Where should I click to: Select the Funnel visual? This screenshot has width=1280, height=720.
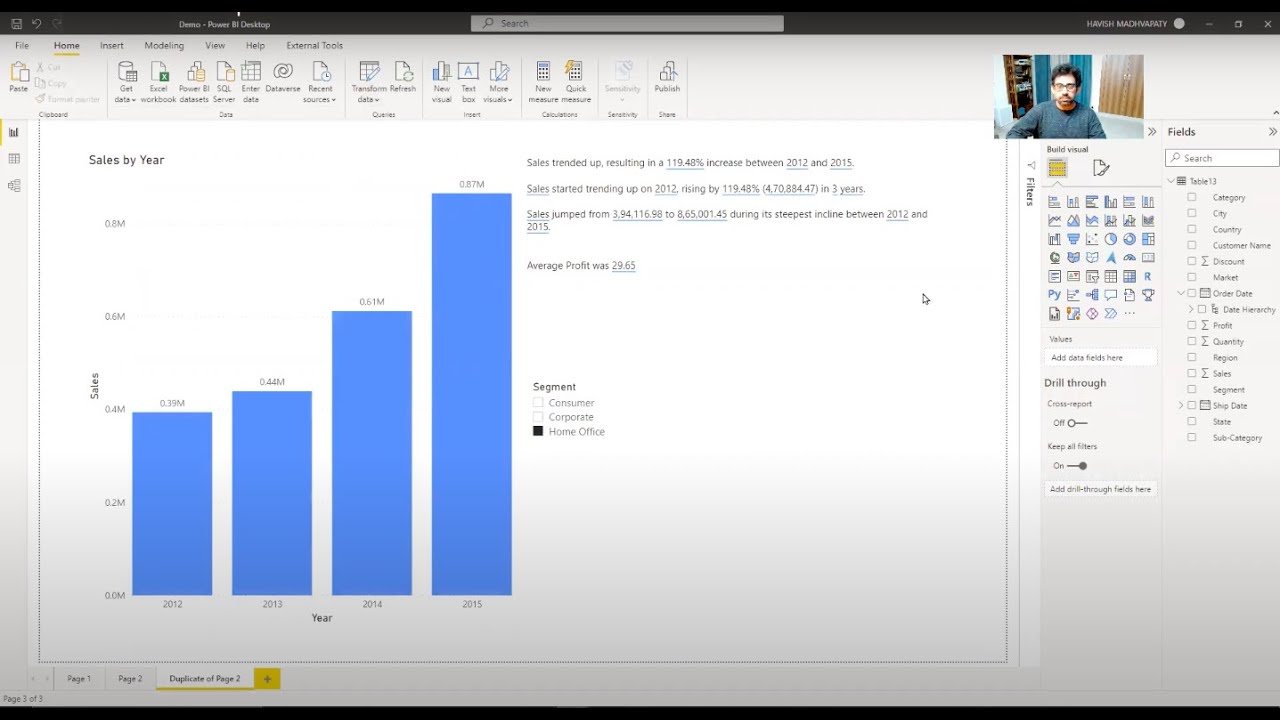[x=1073, y=239]
